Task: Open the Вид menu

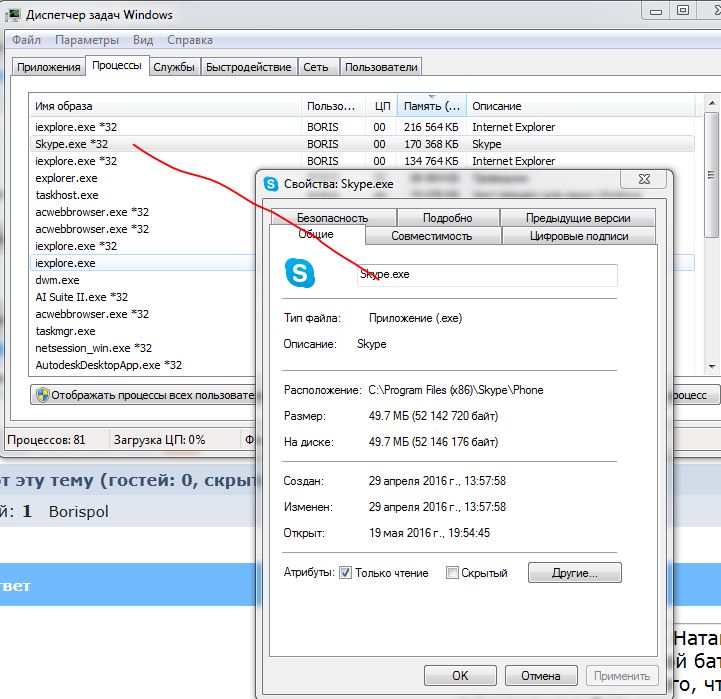Action: [143, 40]
